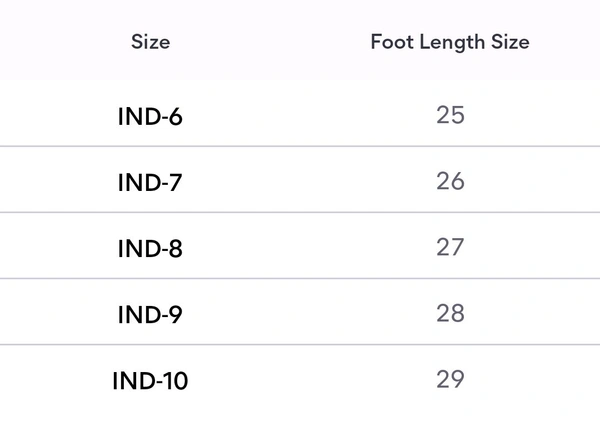Click the divider line below the IND-7 row
The height and width of the screenshot is (423, 600).
[300, 212]
